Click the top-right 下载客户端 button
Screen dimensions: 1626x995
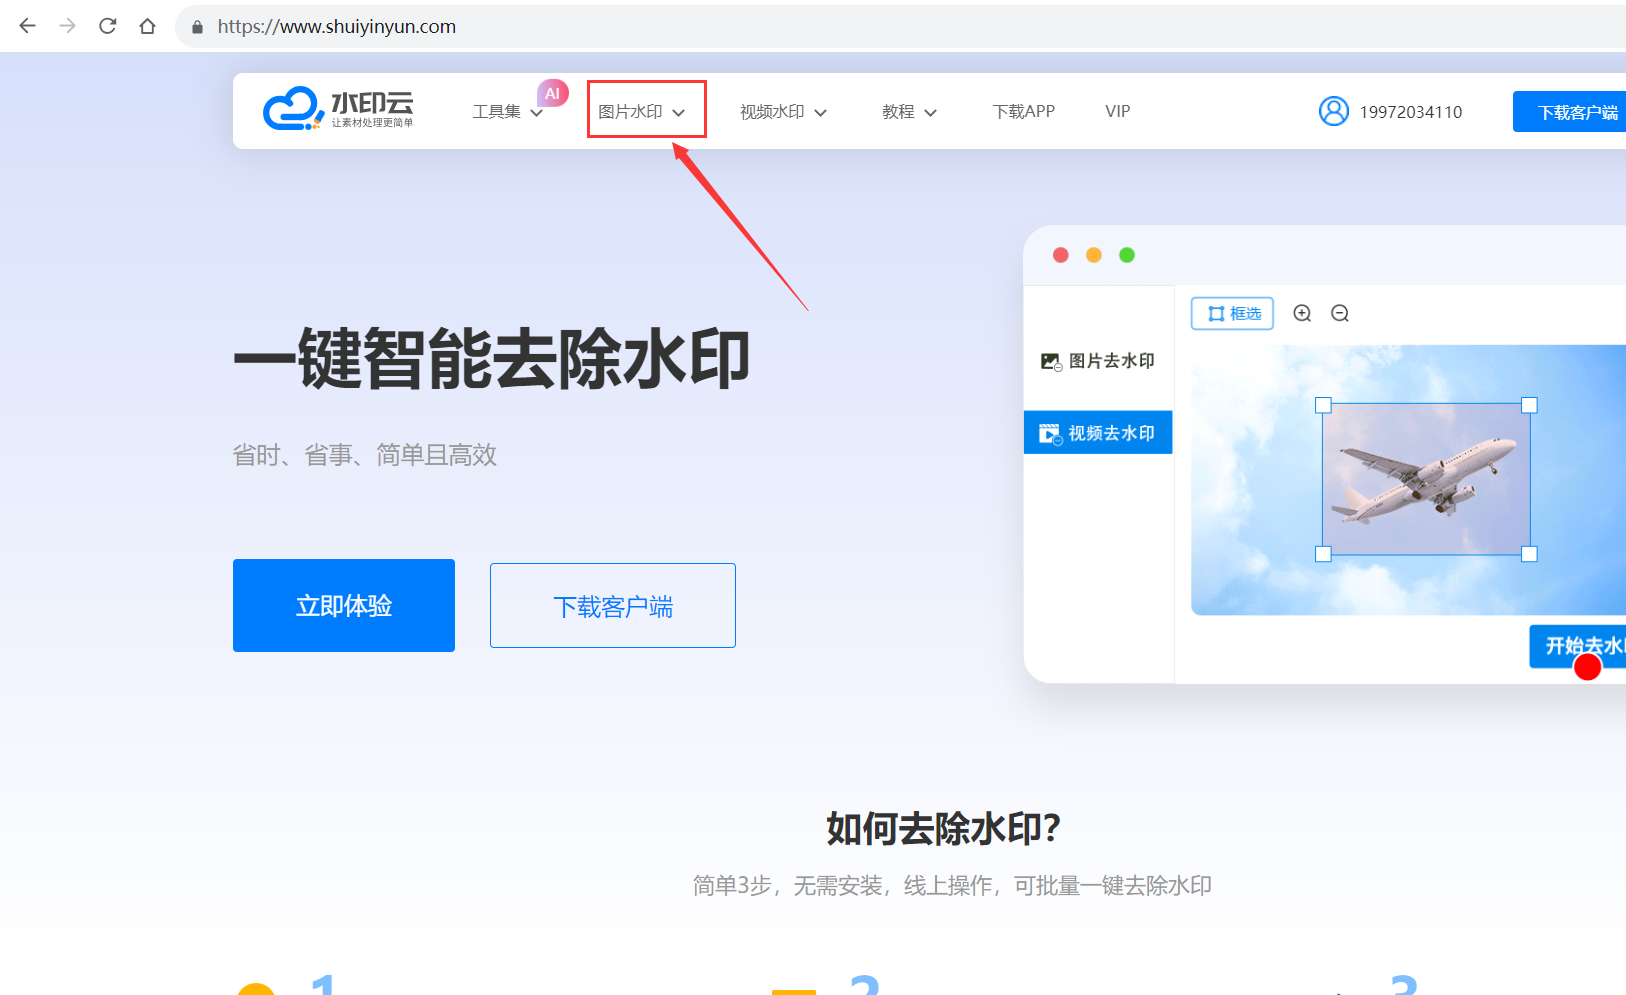click(x=1570, y=112)
